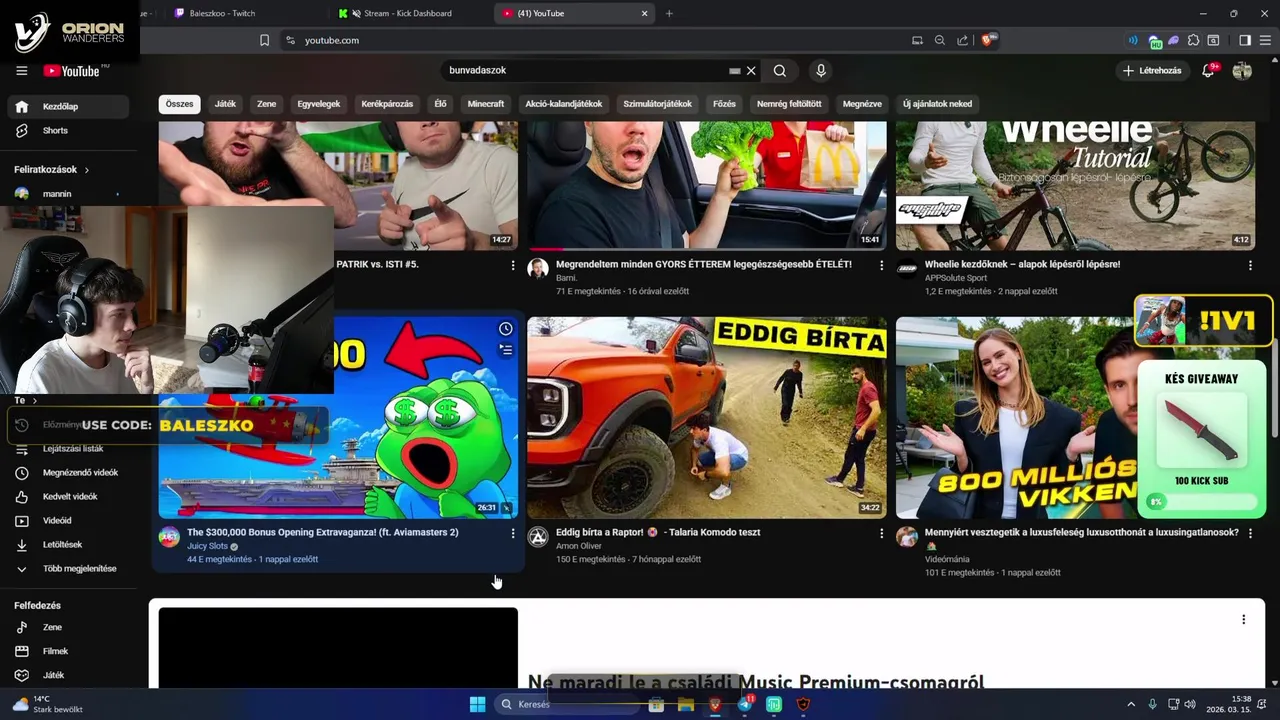This screenshot has height=720, width=1280.
Task: Open the more menu for GYORS ÉTTEREM video
Action: coord(881,265)
